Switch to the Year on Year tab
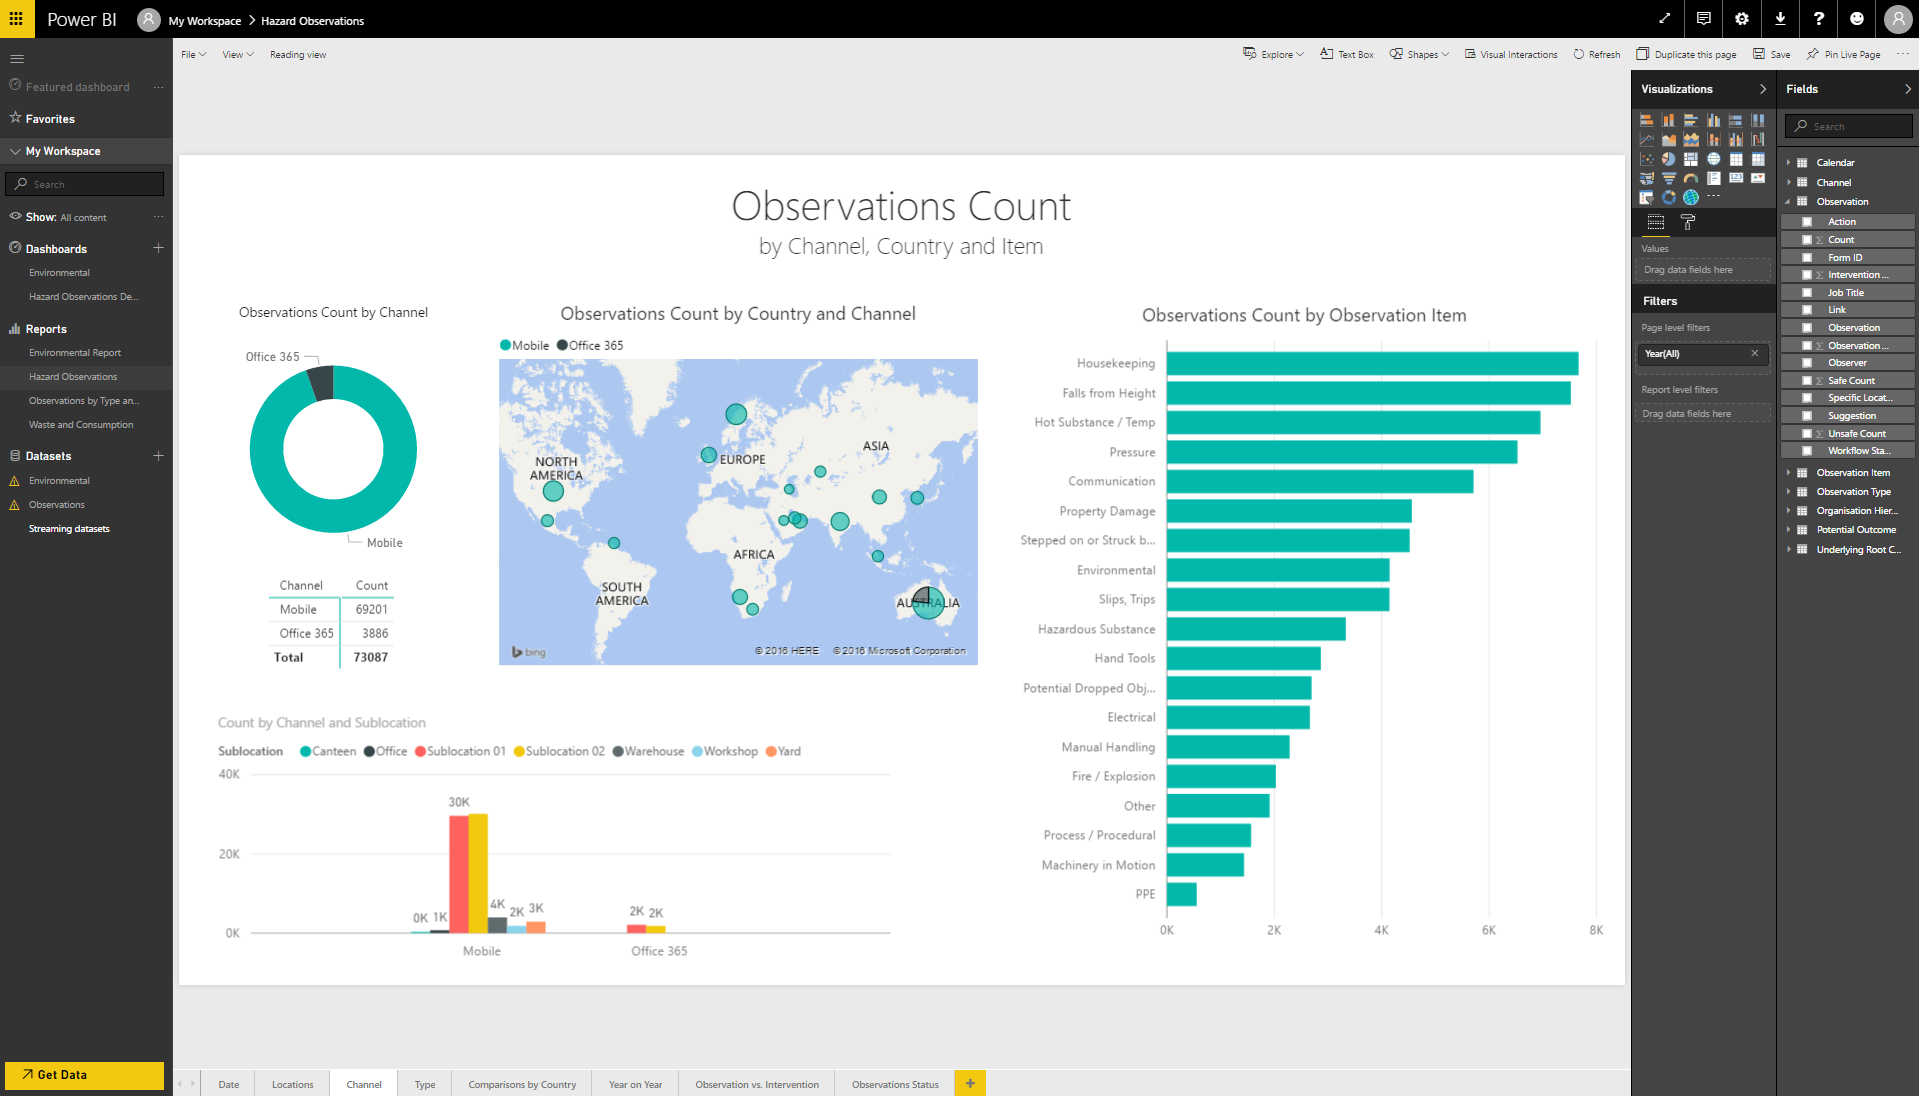Viewport: 1919px width, 1096px height. (635, 1084)
